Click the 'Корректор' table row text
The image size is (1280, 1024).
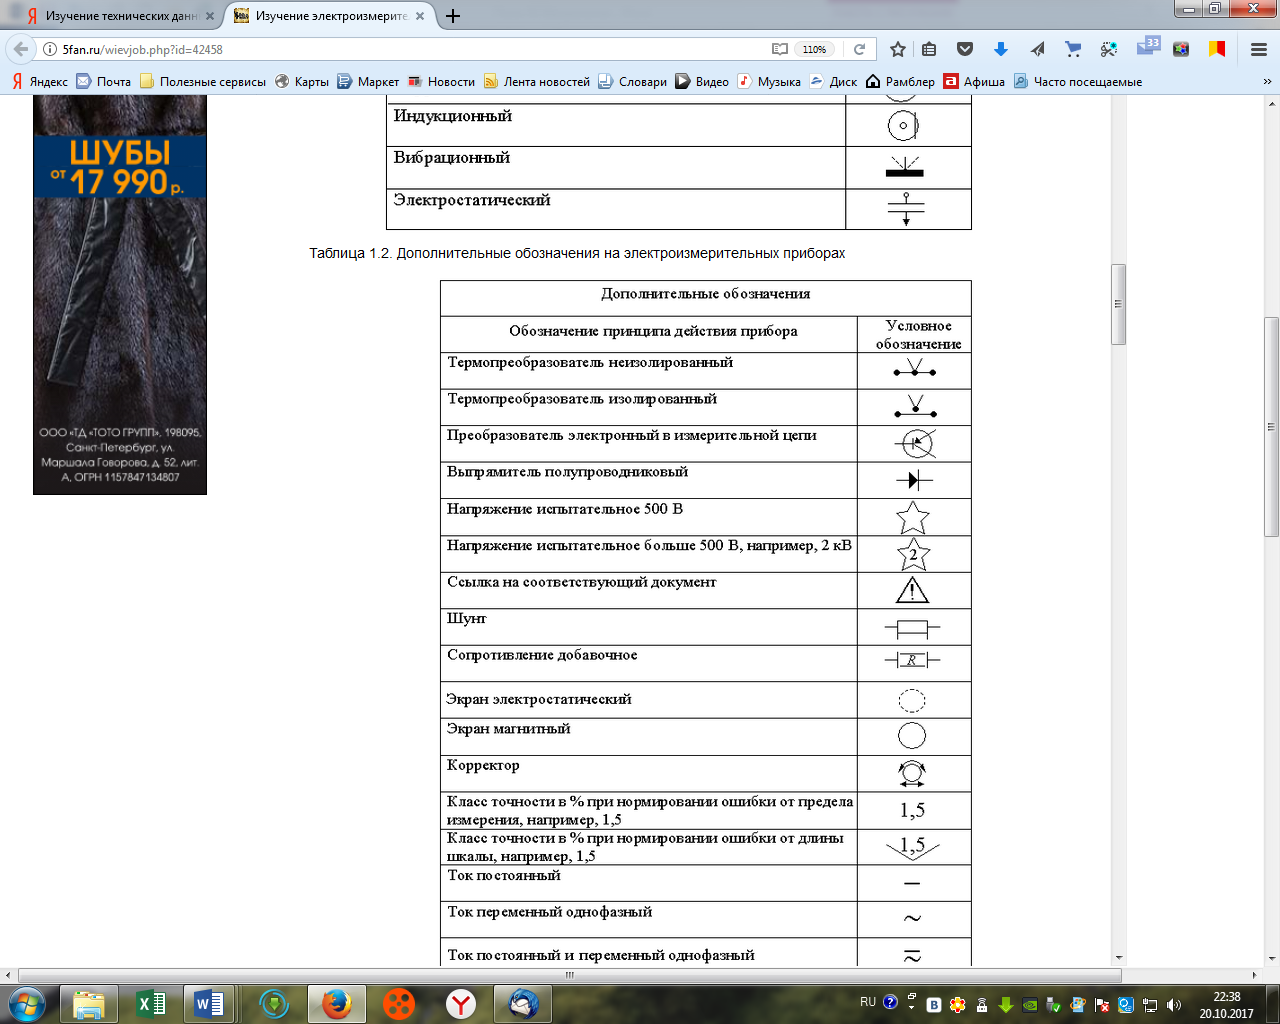(x=483, y=765)
